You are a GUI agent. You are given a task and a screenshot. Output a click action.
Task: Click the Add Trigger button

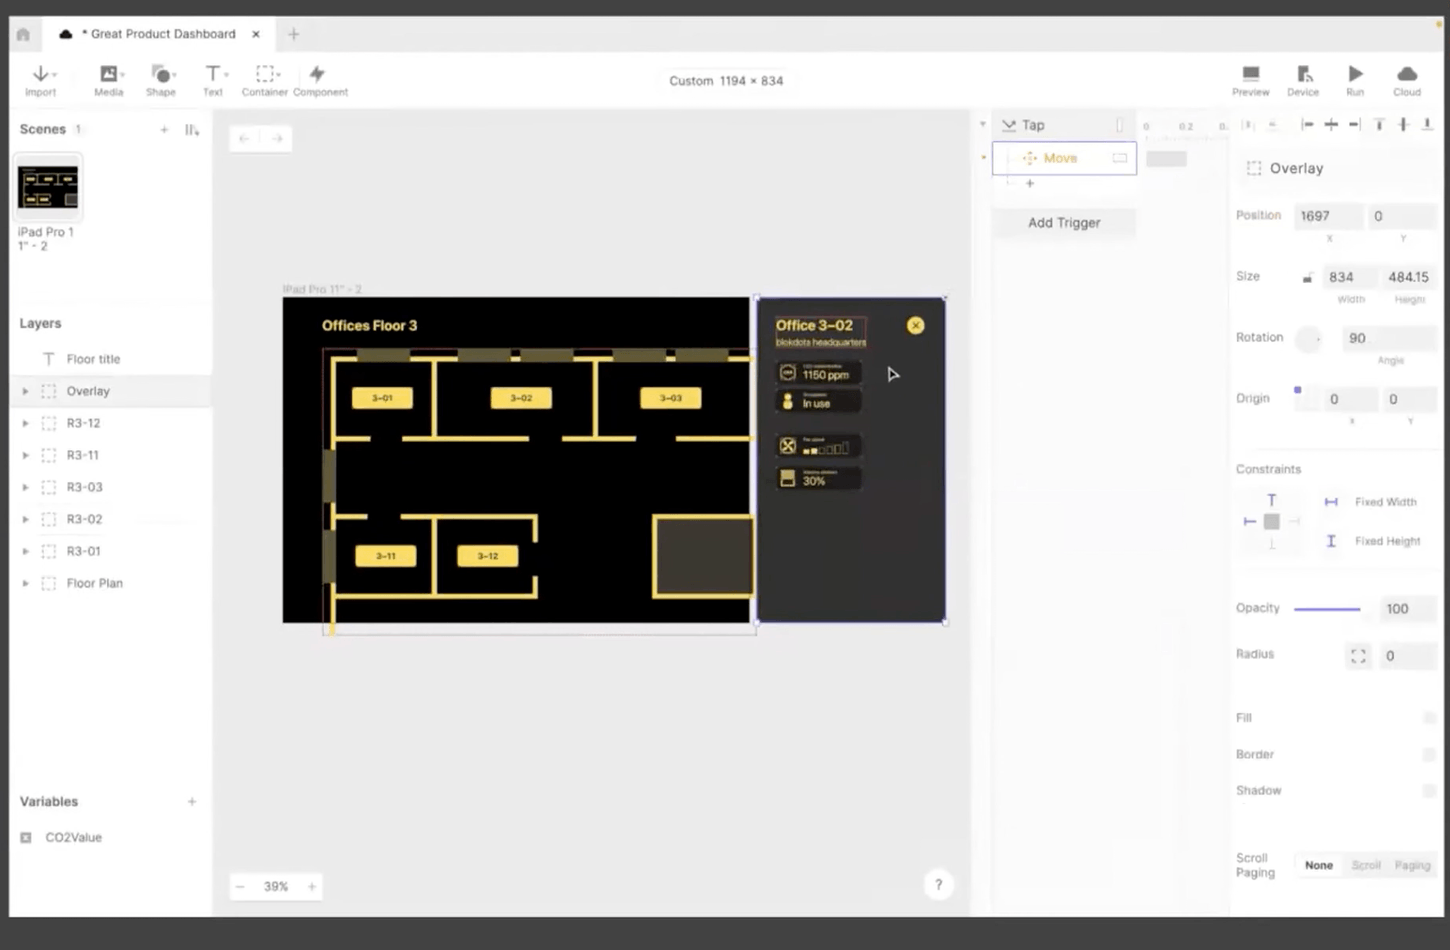tap(1064, 223)
